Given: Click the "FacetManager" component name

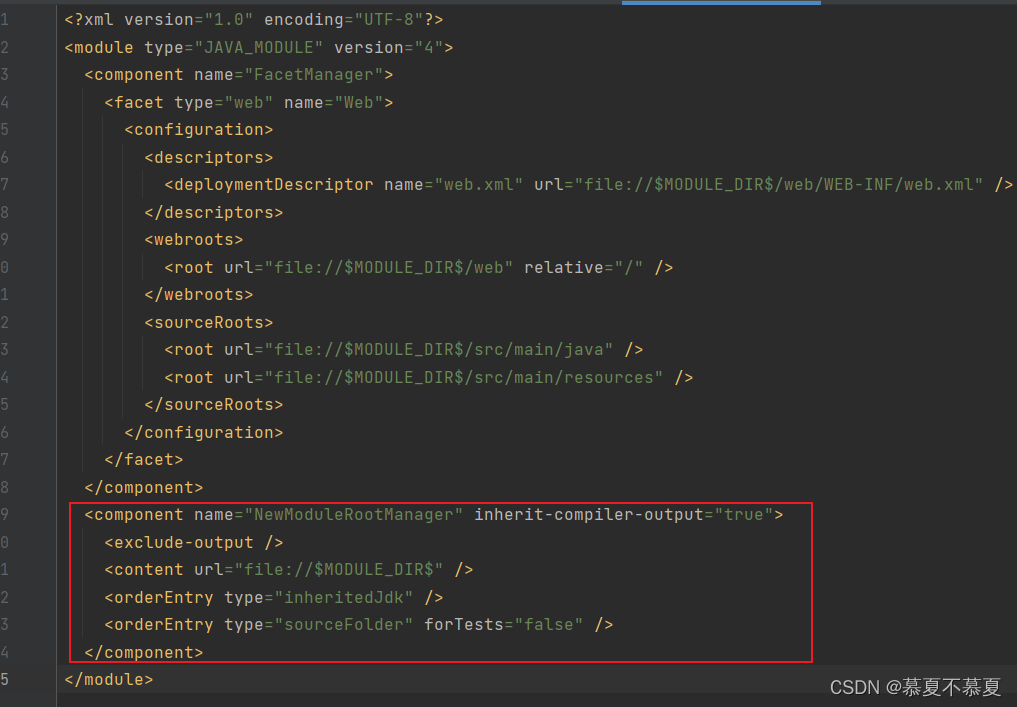Looking at the screenshot, I should pos(314,75).
